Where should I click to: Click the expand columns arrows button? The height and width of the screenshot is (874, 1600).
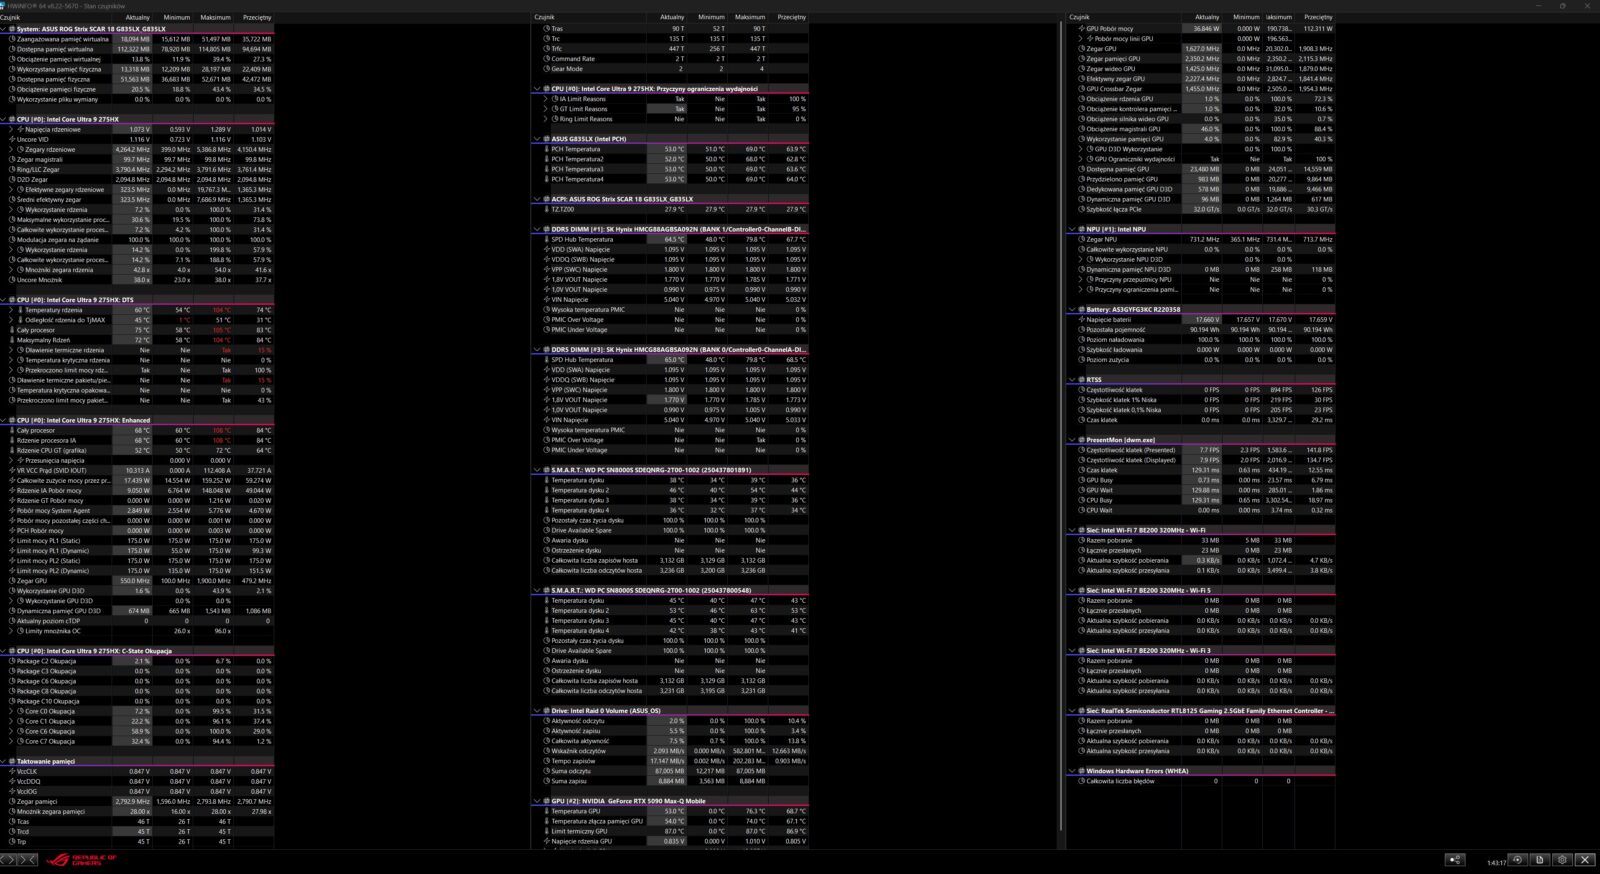point(10,859)
